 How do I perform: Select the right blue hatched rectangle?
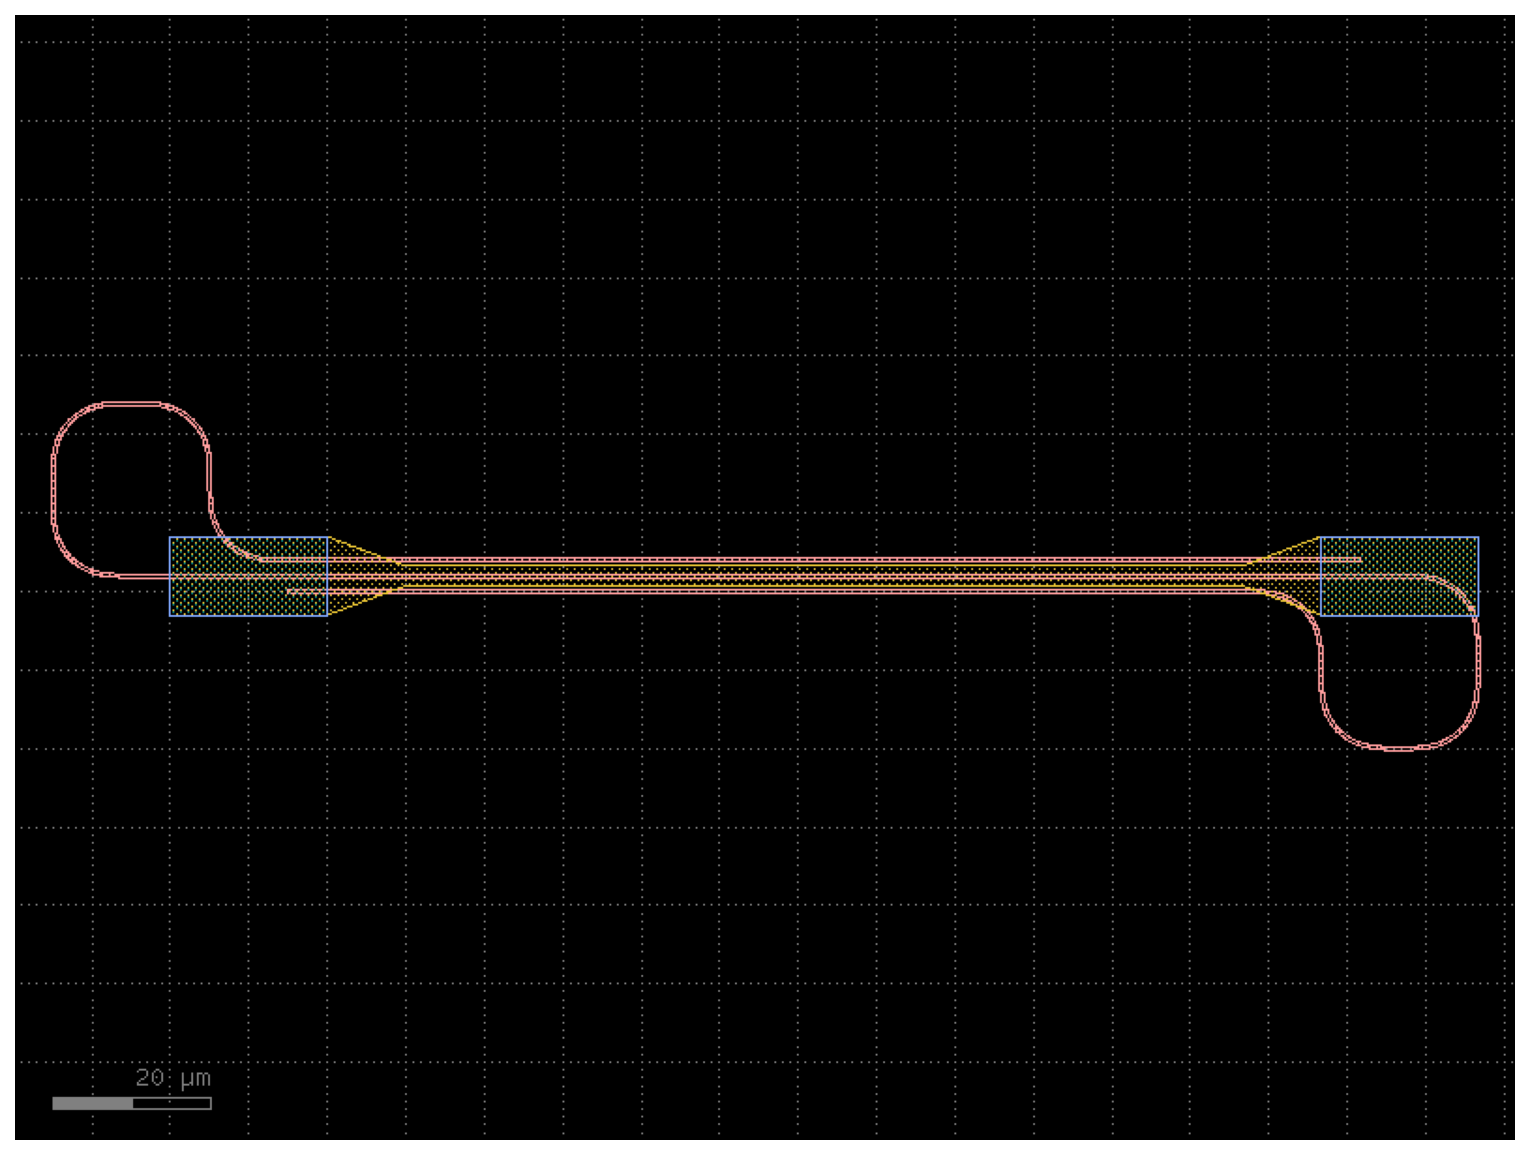(x=1399, y=576)
